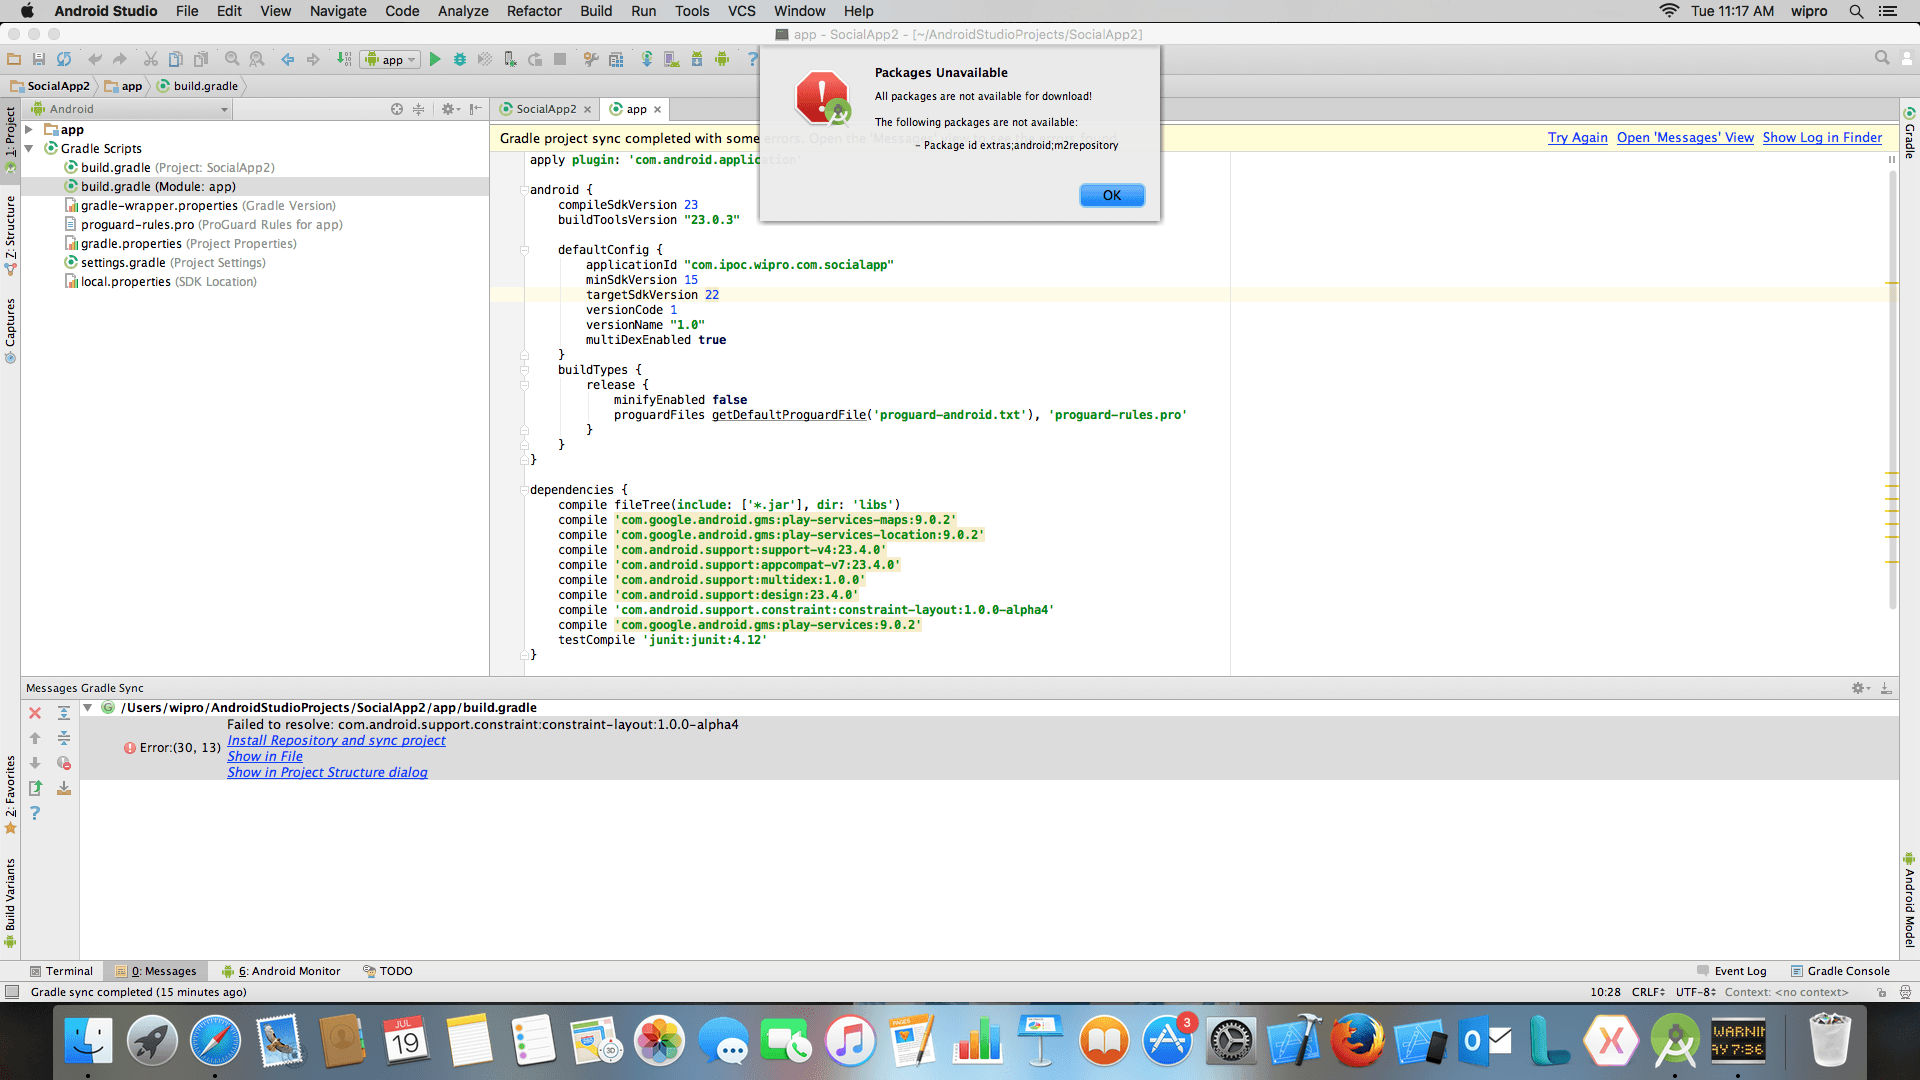
Task: Click the Project Structure icon
Action: (x=616, y=60)
